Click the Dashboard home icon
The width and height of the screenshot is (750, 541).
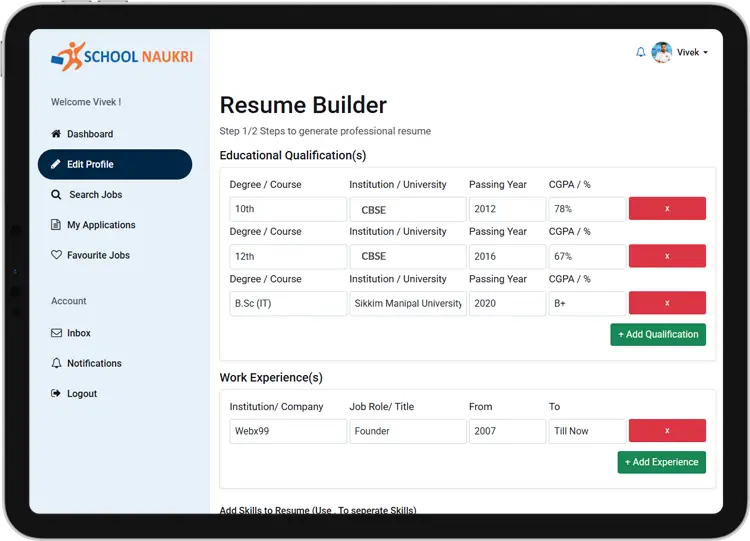click(56, 133)
